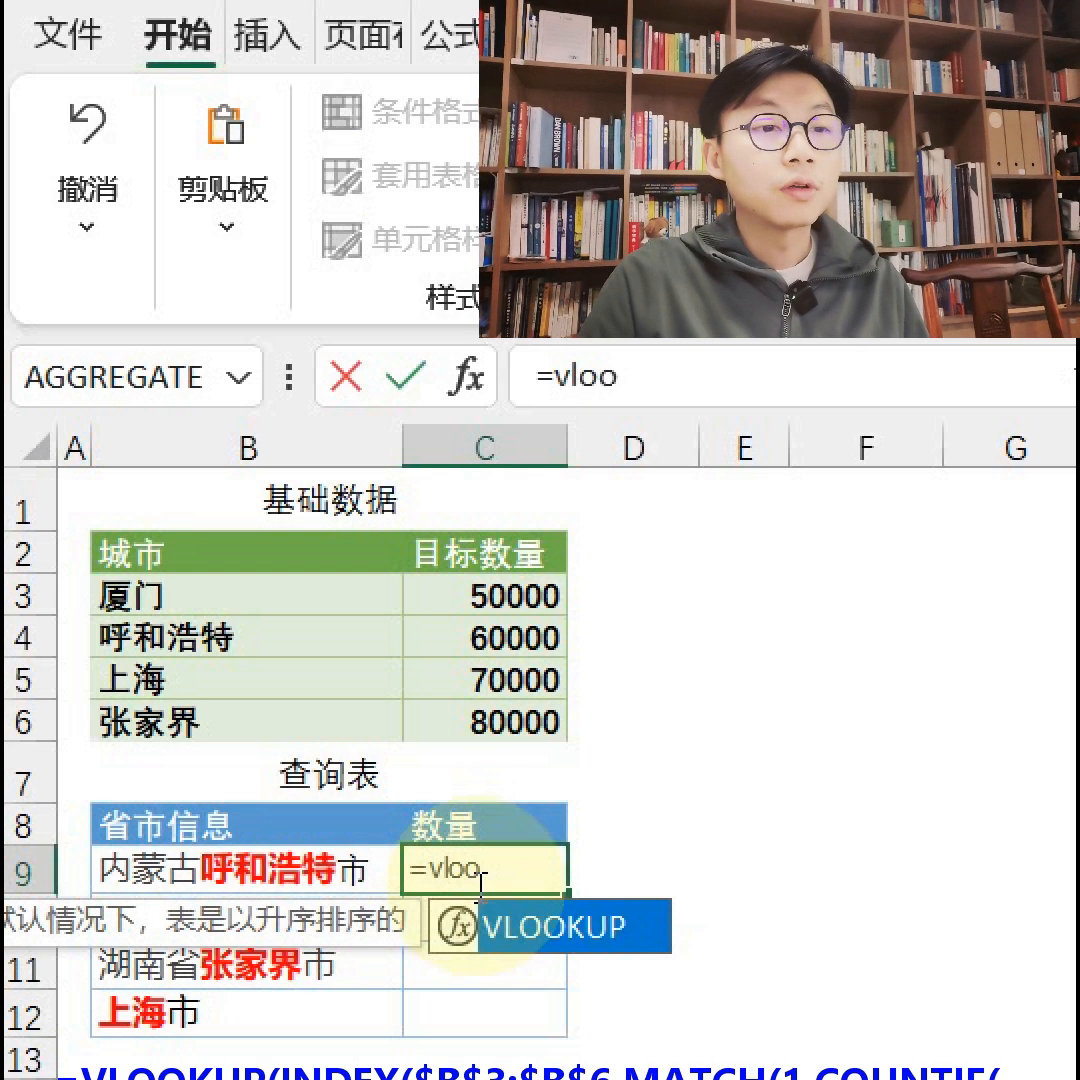
Task: Click the cell with value 70000
Action: 485,679
